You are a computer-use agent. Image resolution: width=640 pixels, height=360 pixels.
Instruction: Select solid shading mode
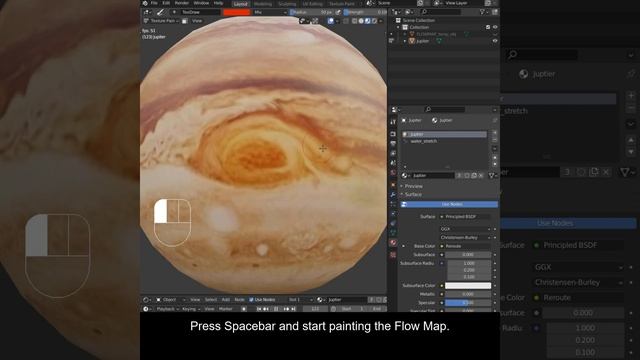(361, 21)
